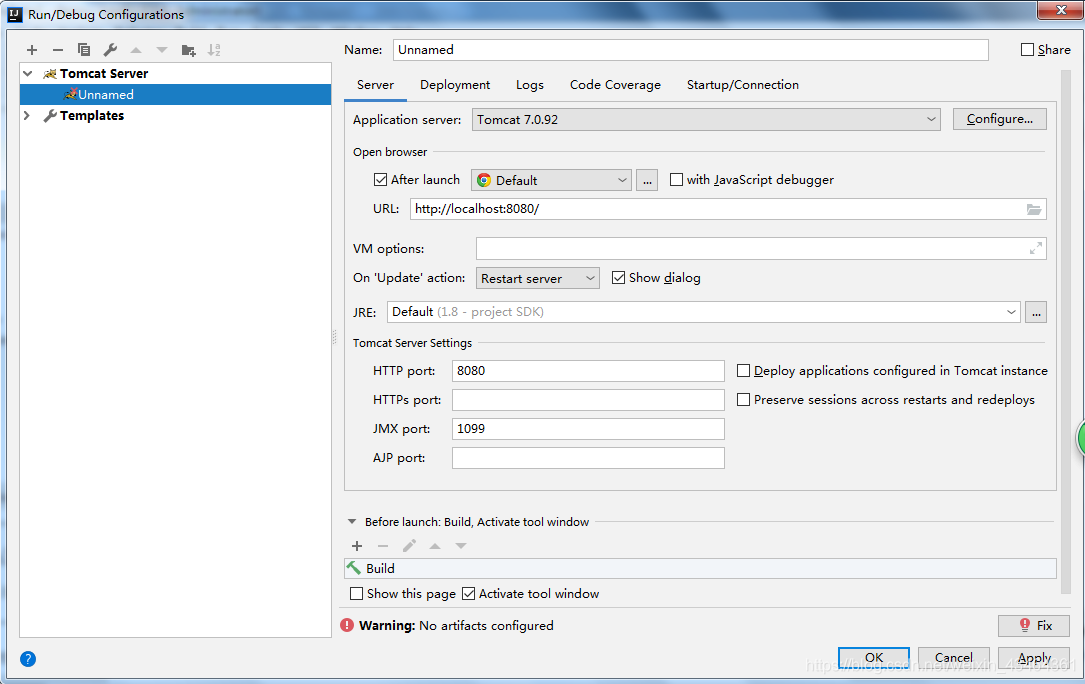Click the AJP port field
This screenshot has height=684, width=1085.
(588, 458)
